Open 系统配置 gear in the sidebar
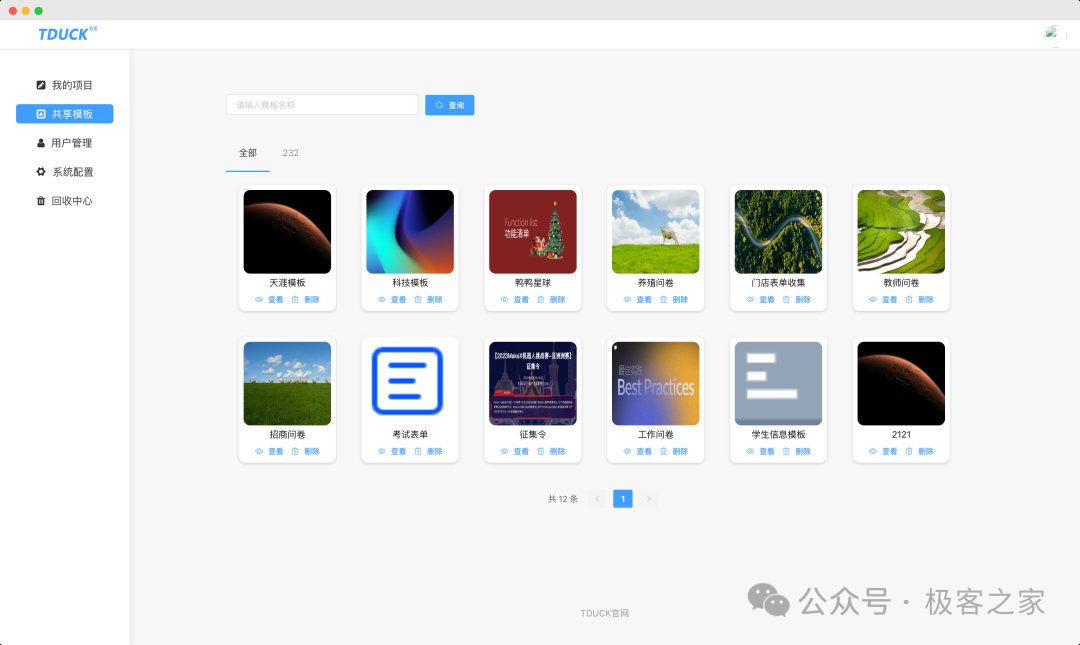1080x645 pixels. [x=41, y=172]
